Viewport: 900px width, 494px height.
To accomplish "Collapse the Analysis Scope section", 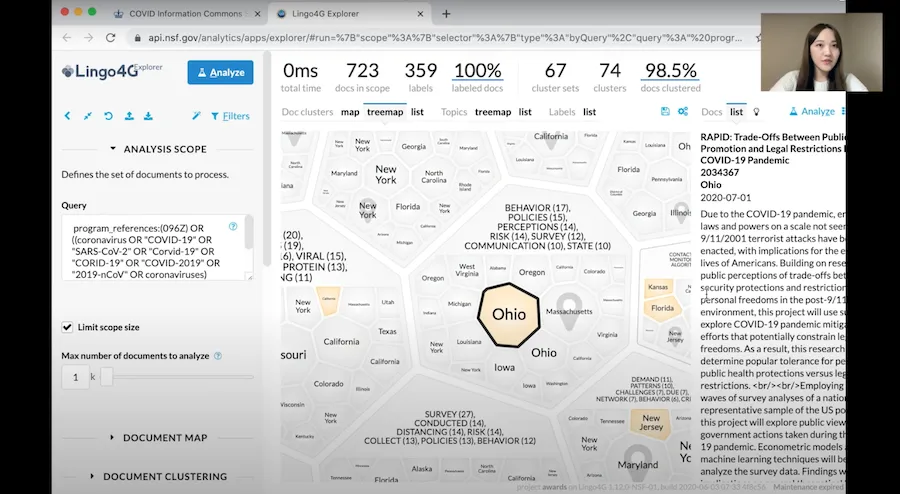I will coord(158,149).
